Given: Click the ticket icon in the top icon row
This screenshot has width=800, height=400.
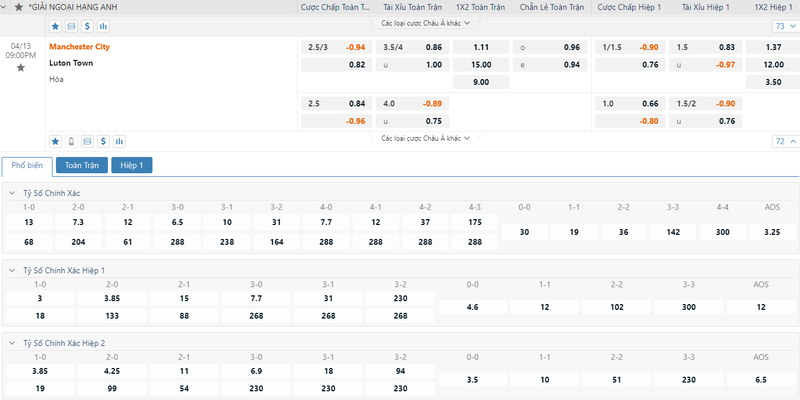Looking at the screenshot, I should tap(71, 26).
